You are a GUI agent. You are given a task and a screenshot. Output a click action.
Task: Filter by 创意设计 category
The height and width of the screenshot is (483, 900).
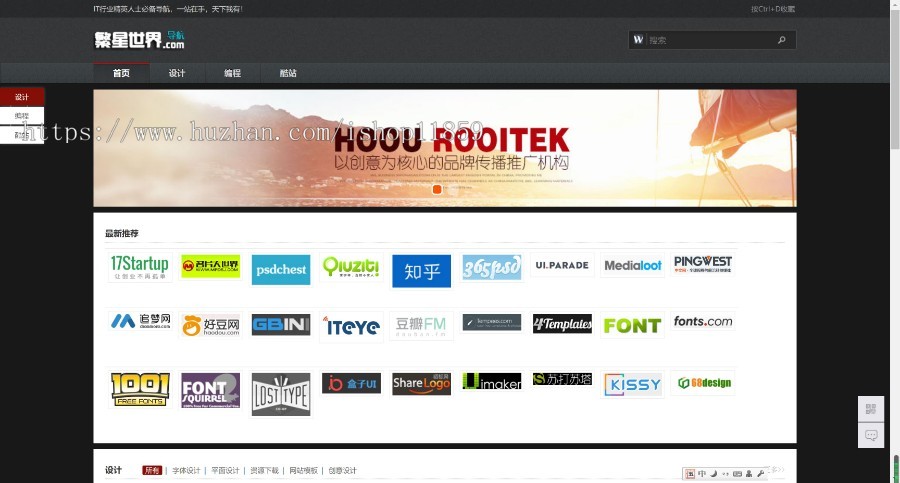click(x=342, y=470)
